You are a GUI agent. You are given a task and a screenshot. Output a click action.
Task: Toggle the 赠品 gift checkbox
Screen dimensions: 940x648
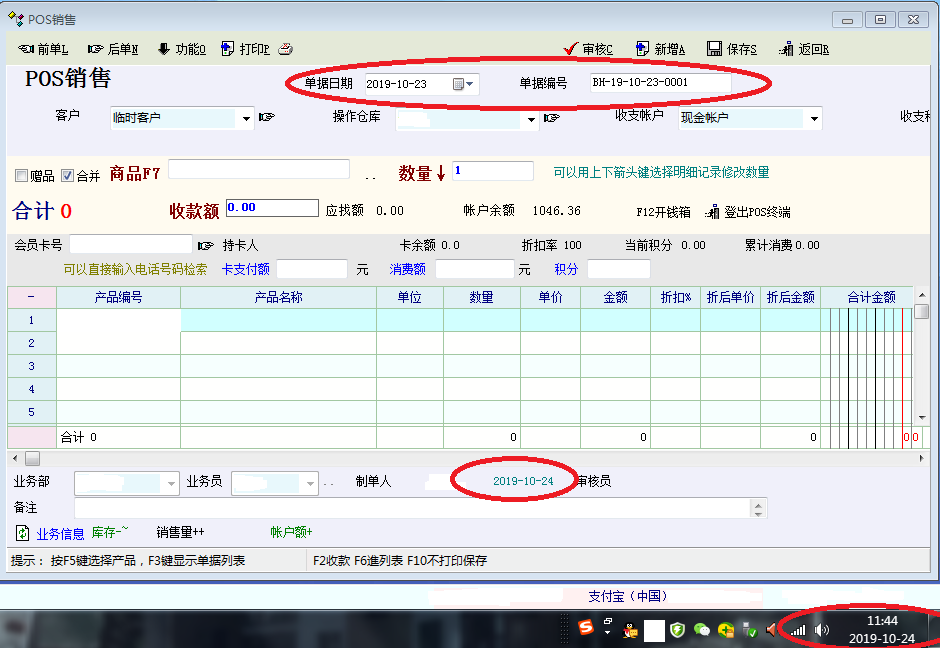(x=22, y=176)
